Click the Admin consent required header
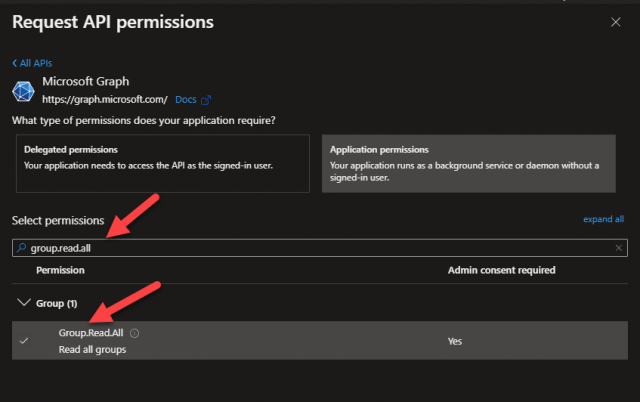 point(501,270)
